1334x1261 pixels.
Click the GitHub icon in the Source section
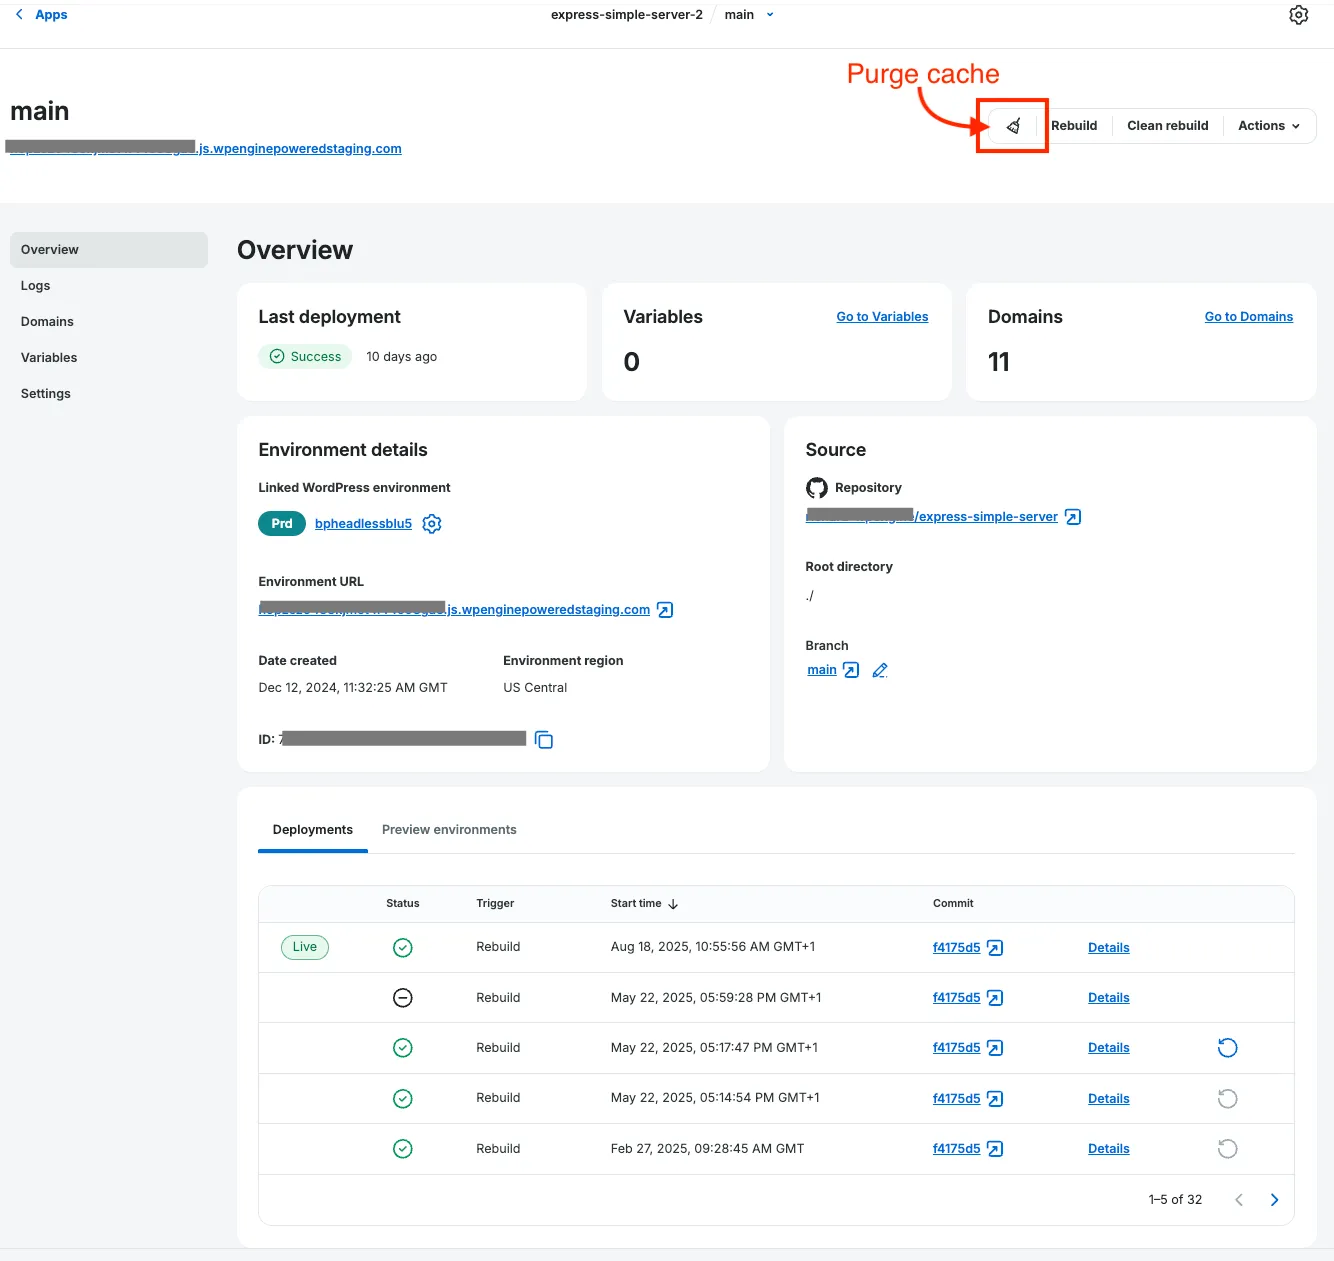click(817, 487)
